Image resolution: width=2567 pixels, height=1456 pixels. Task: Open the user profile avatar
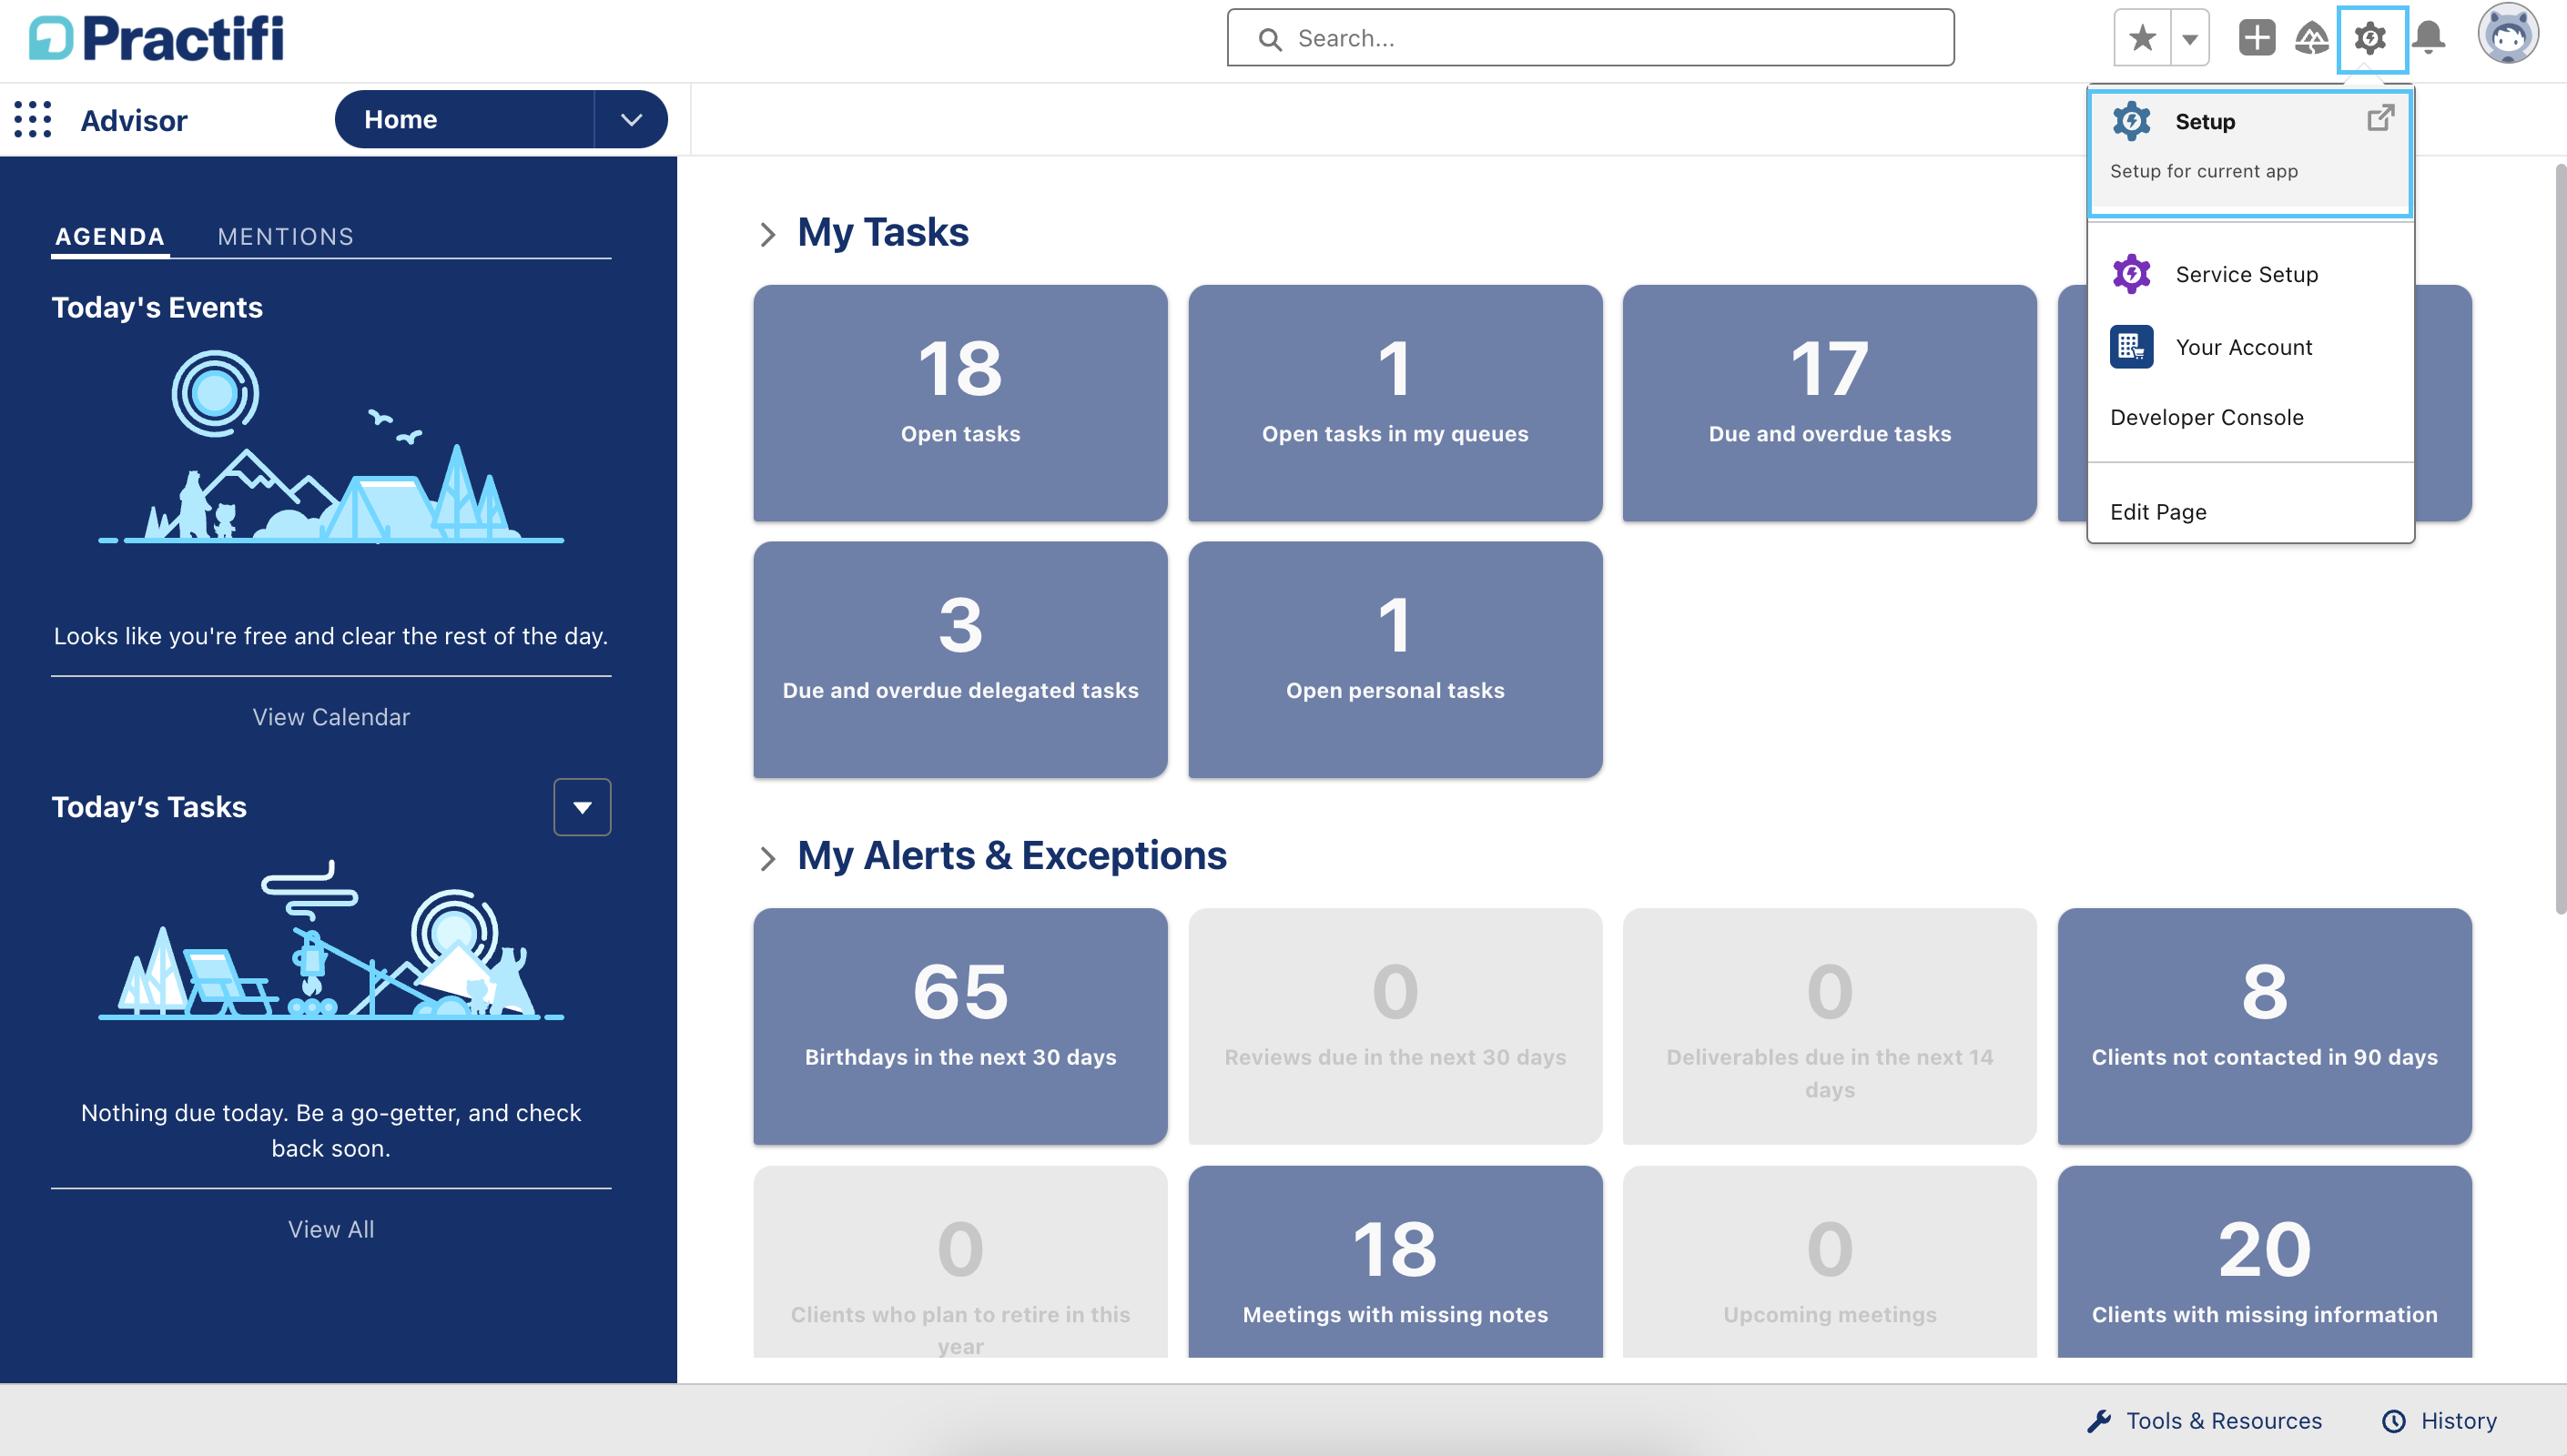[2507, 34]
